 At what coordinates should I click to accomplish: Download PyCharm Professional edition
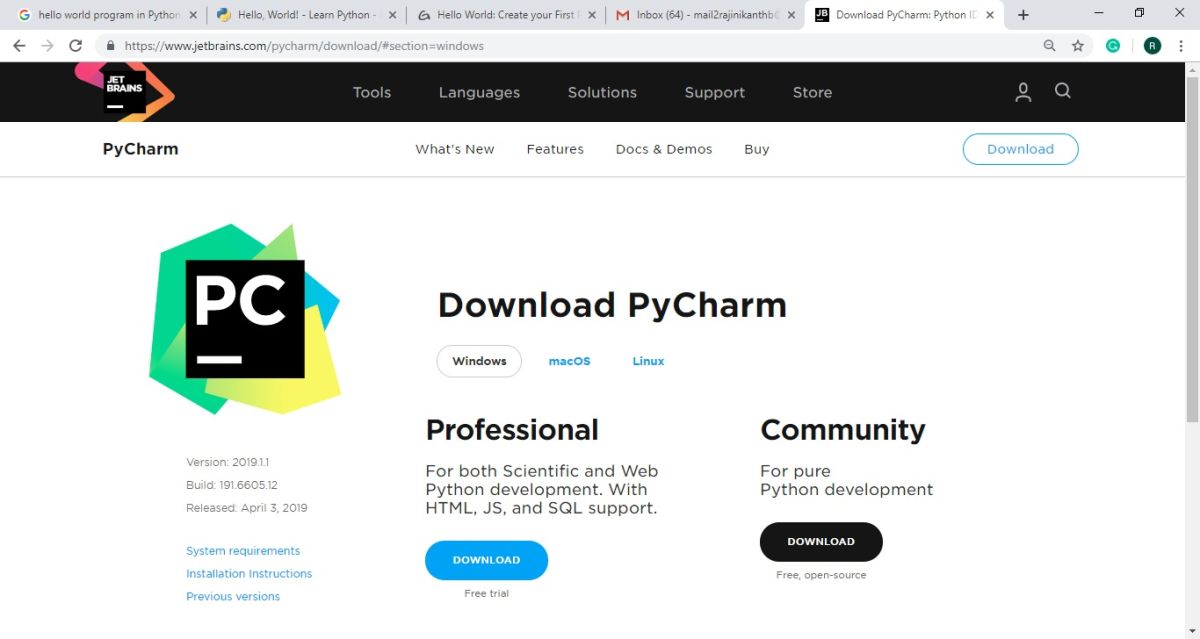pyautogui.click(x=486, y=560)
